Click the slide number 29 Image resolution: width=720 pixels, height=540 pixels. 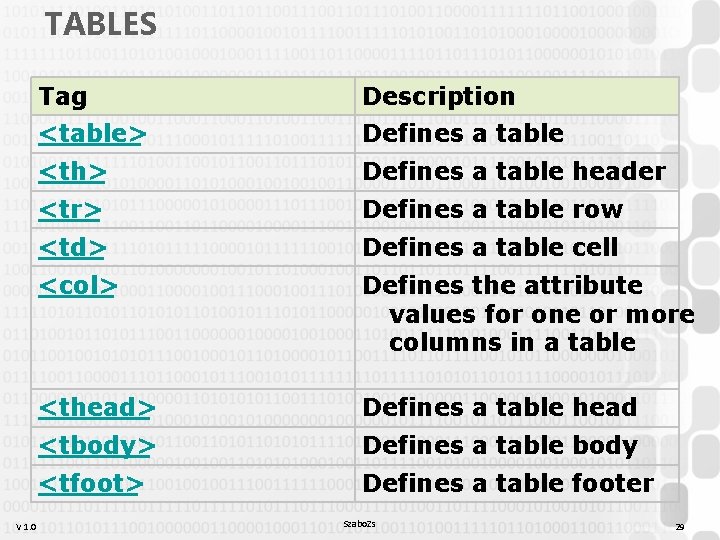[679, 527]
